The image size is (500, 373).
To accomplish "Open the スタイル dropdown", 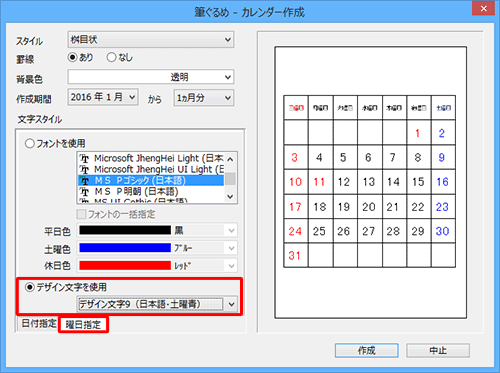I will point(151,40).
